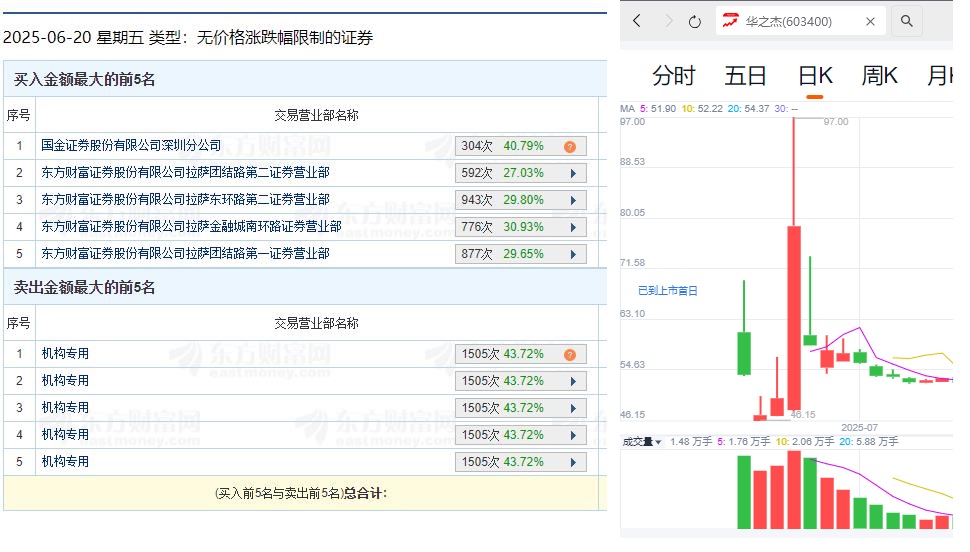Click 交易营业部名称 header in the buy table

316,115
